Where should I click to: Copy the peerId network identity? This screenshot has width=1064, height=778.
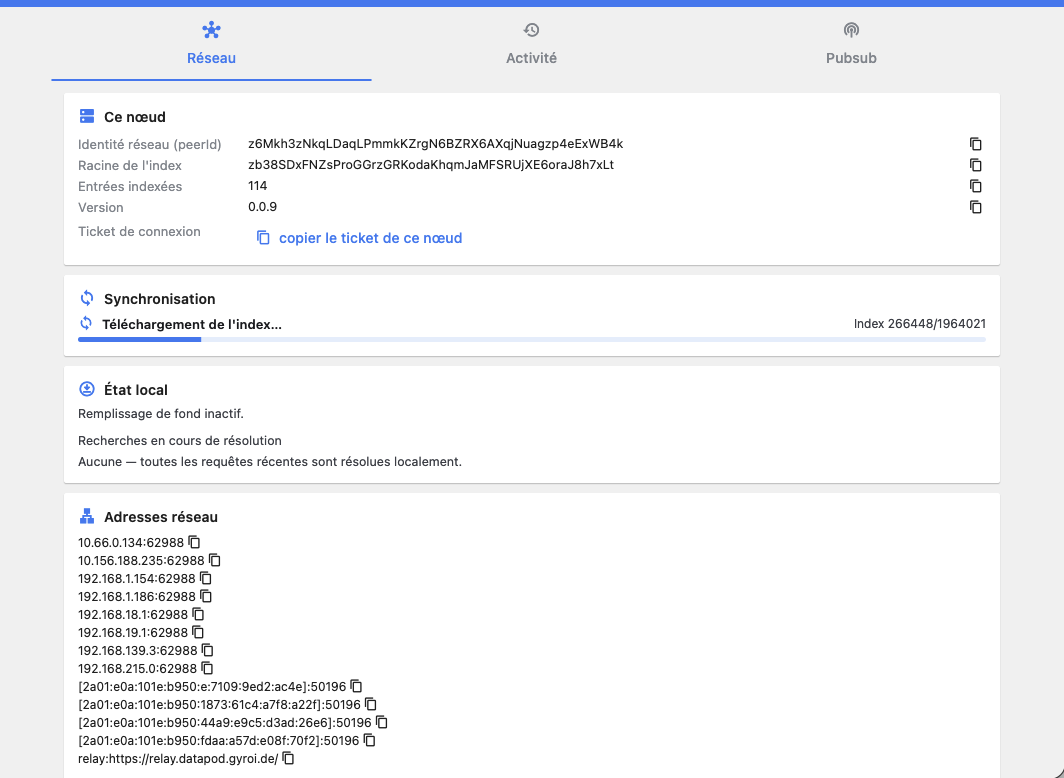[x=975, y=144]
